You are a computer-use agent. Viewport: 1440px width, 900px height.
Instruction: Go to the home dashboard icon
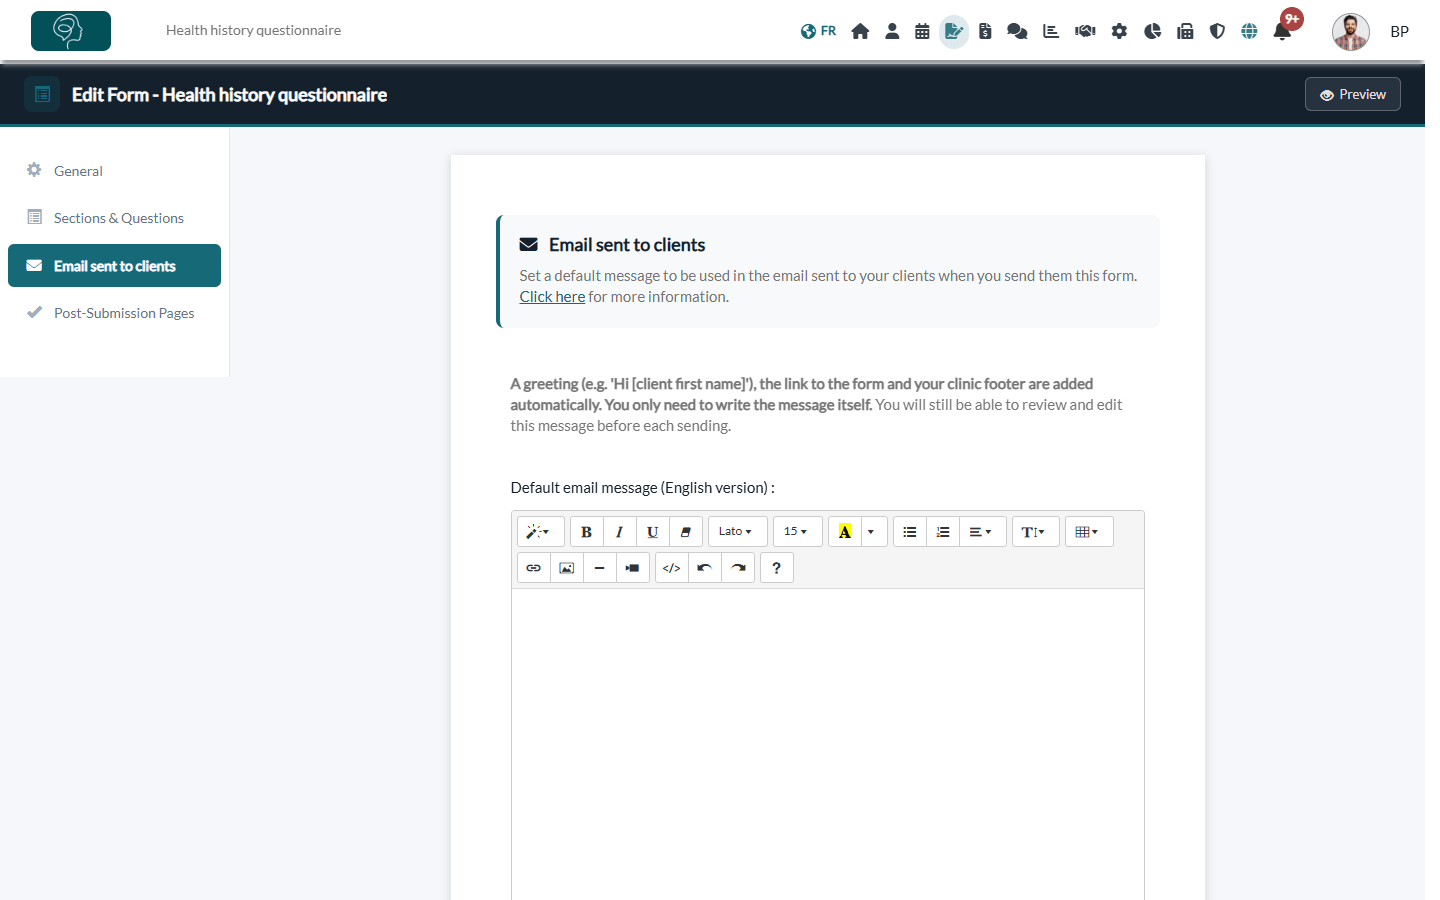tap(860, 31)
